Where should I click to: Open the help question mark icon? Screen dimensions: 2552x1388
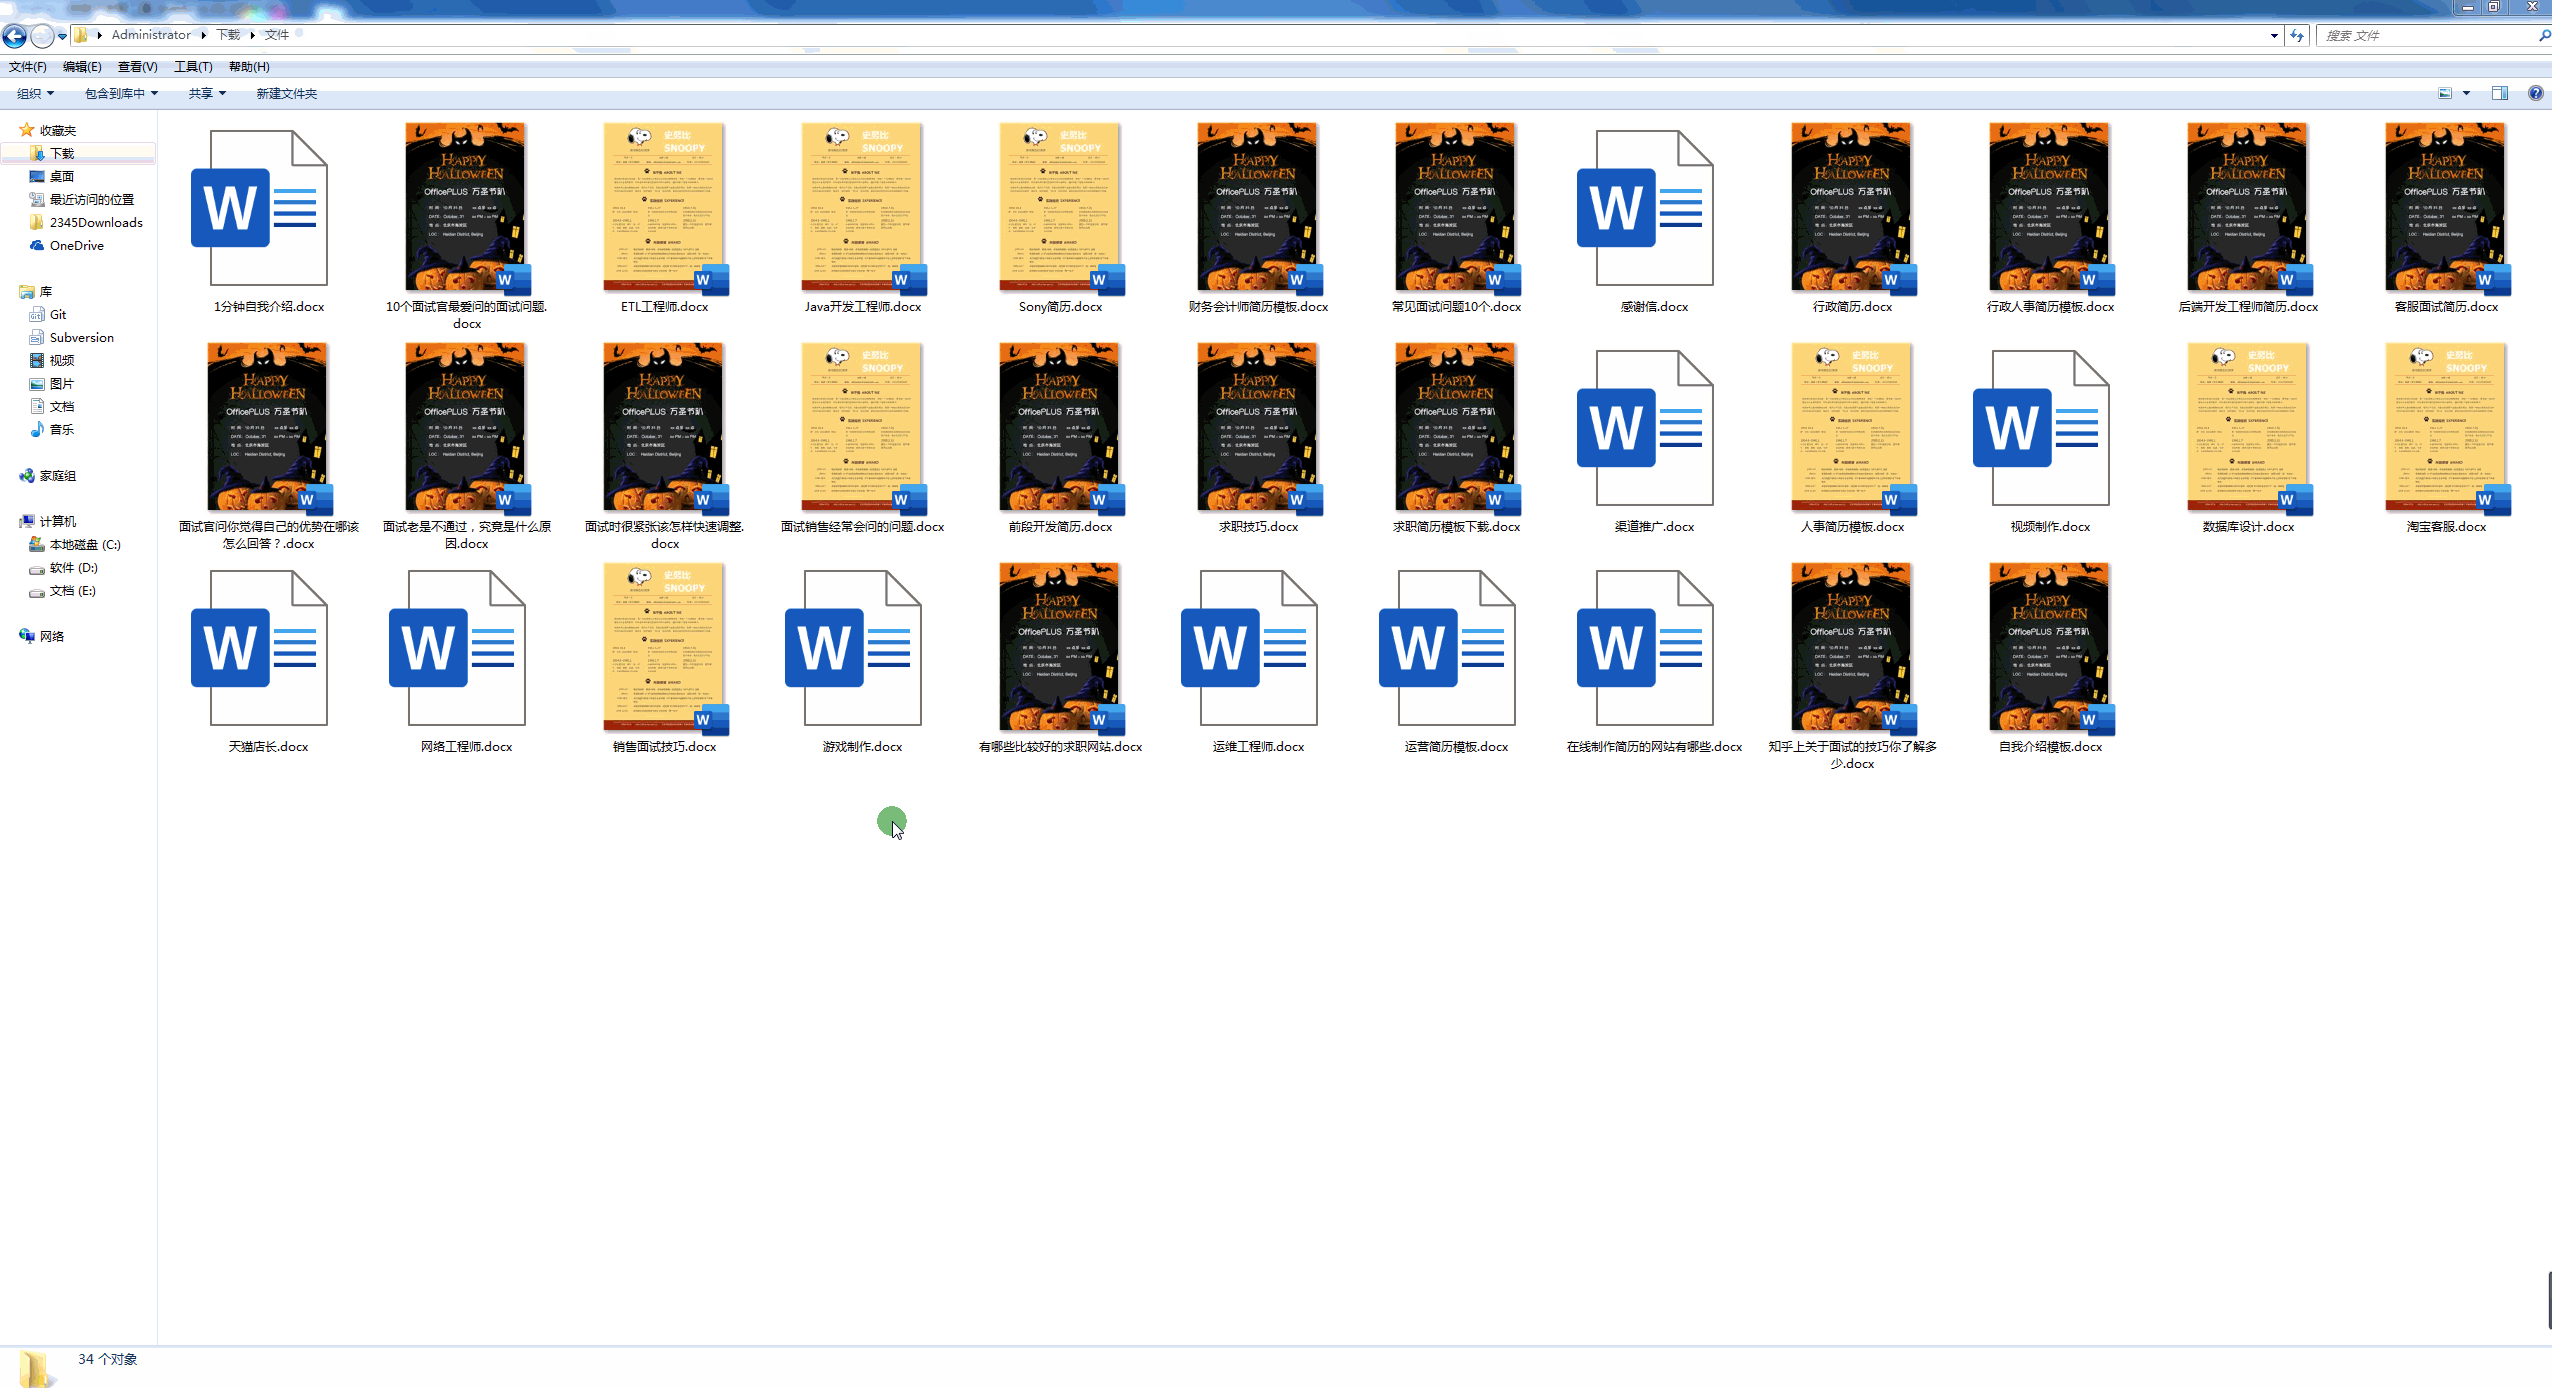[2535, 93]
